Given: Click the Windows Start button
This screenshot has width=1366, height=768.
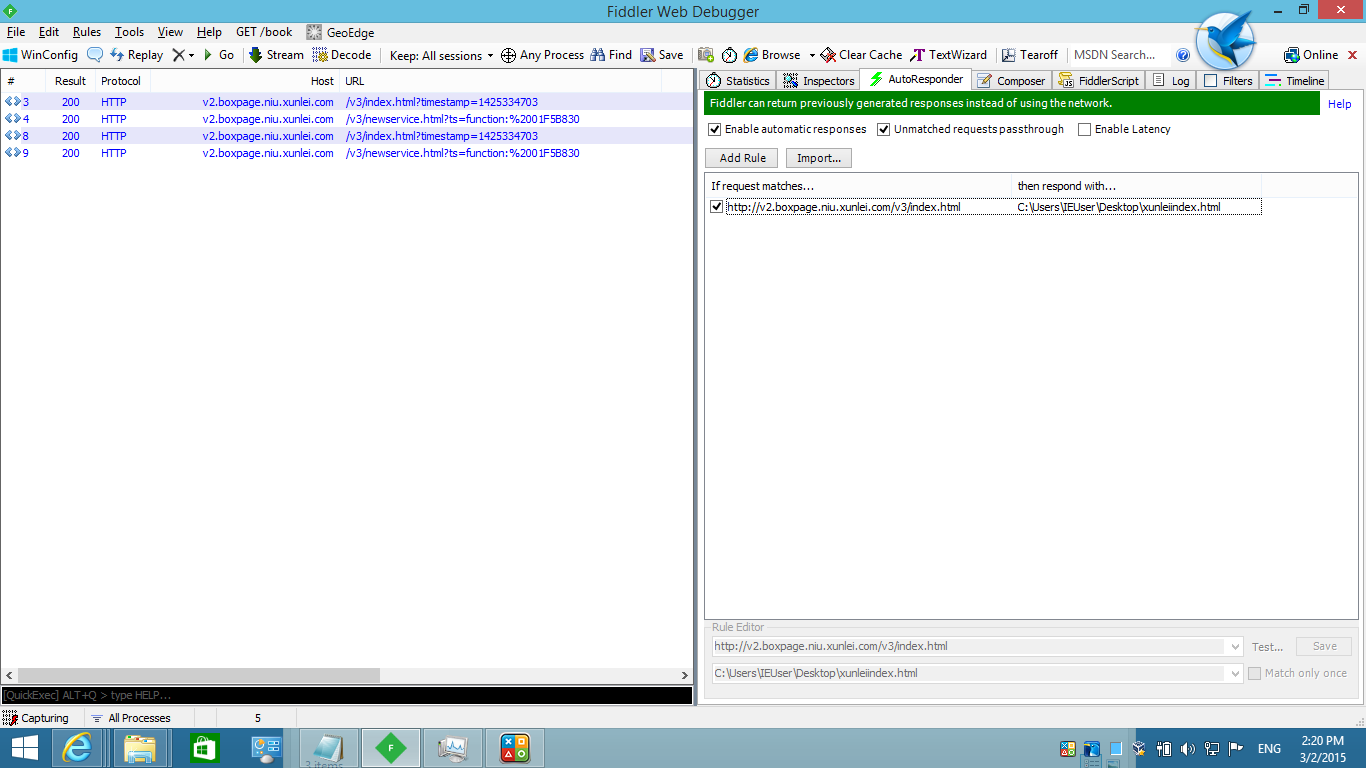Looking at the screenshot, I should coord(24,748).
